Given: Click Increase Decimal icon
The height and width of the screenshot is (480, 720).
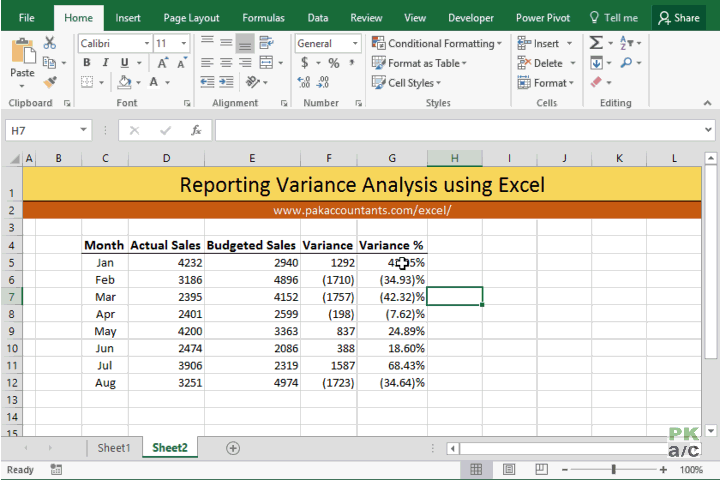Looking at the screenshot, I should tap(304, 82).
